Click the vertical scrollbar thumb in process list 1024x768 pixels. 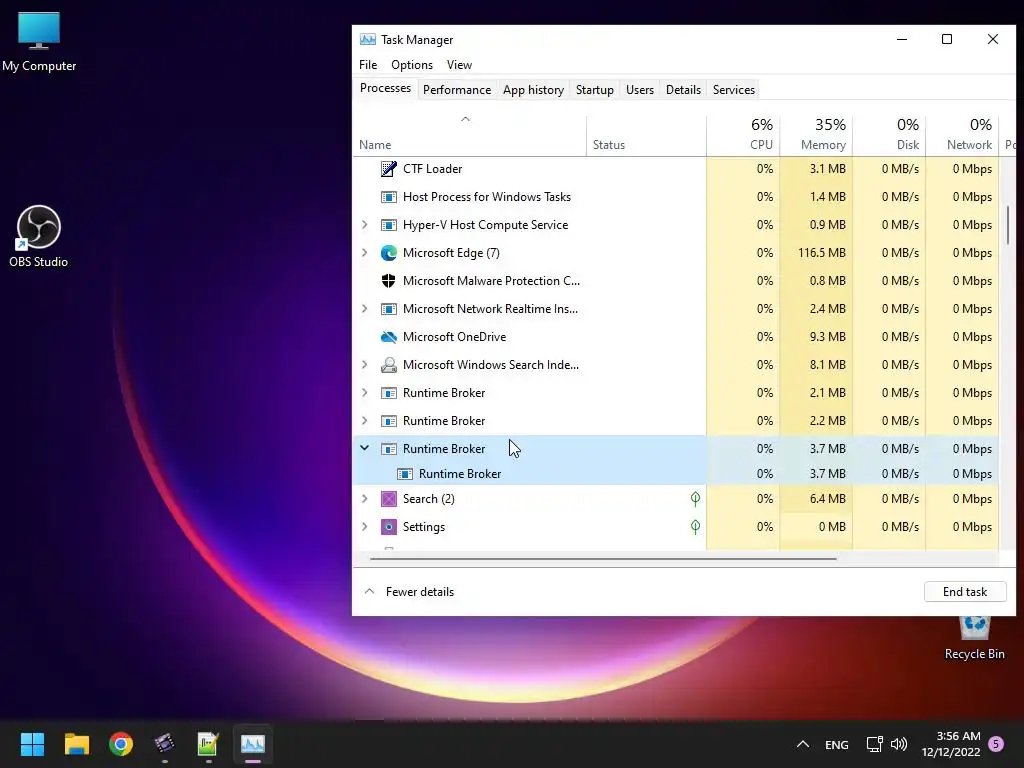(x=1008, y=225)
